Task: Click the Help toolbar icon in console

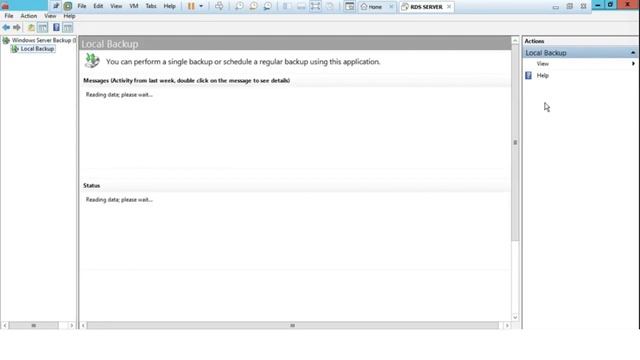Action: point(56,27)
